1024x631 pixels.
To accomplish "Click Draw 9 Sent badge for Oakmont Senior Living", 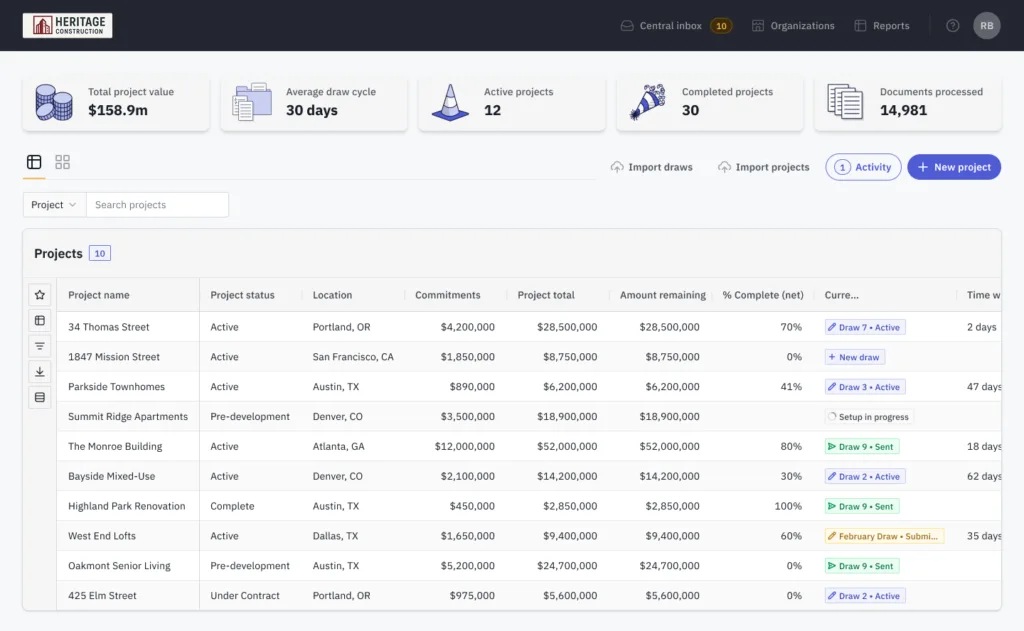I will click(862, 566).
